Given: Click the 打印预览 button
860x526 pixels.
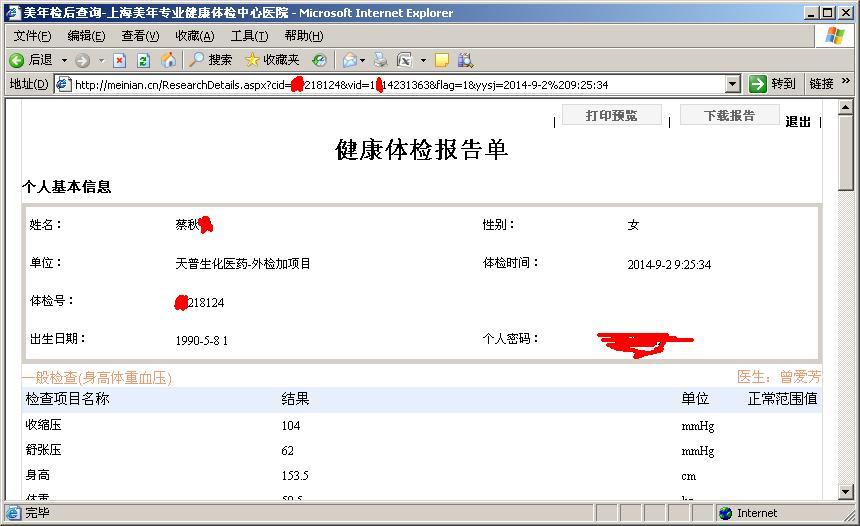Looking at the screenshot, I should (x=612, y=115).
